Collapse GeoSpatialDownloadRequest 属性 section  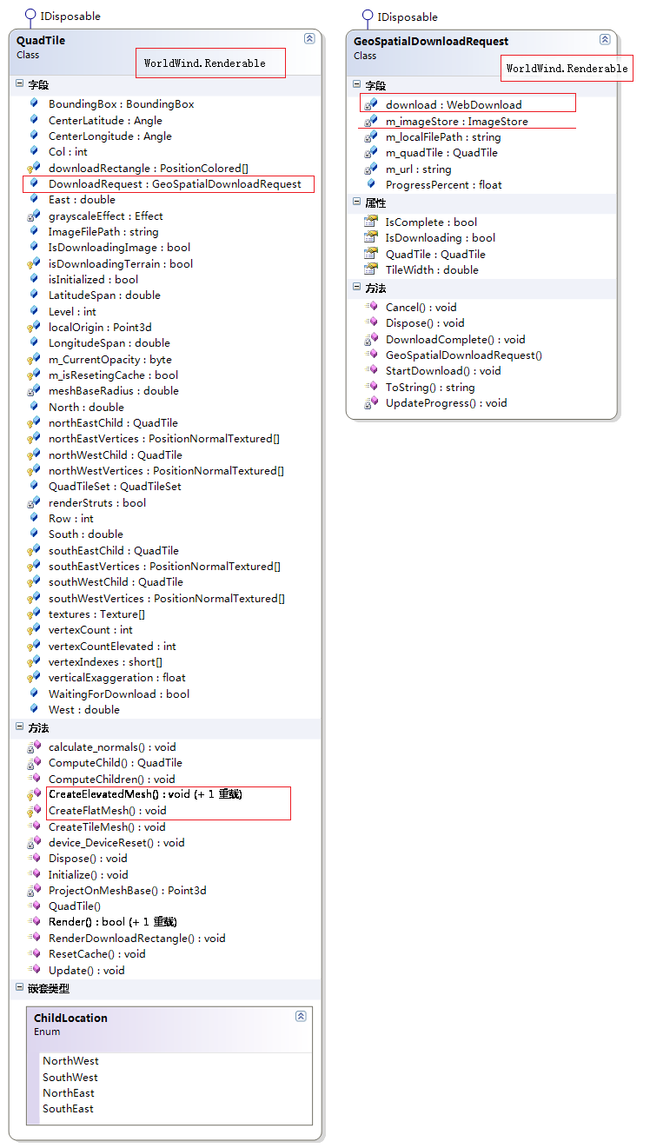click(356, 203)
